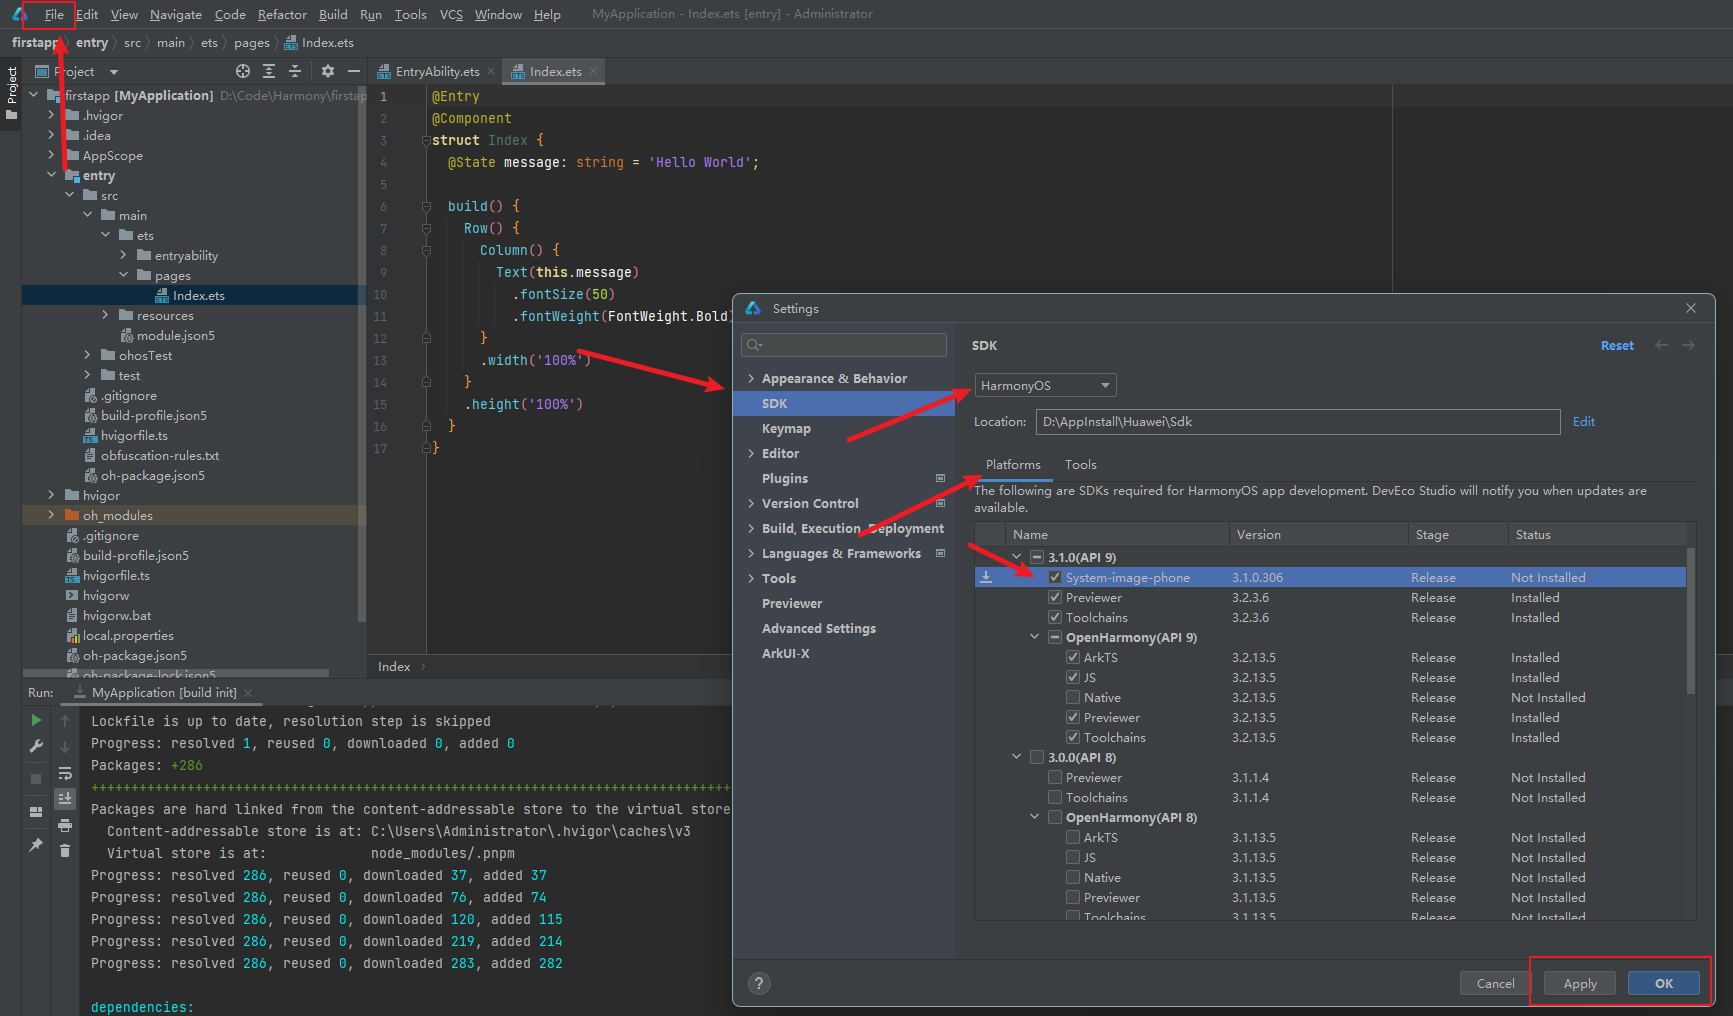Expand the oh_modules folder
This screenshot has height=1016, width=1733.
(51, 515)
